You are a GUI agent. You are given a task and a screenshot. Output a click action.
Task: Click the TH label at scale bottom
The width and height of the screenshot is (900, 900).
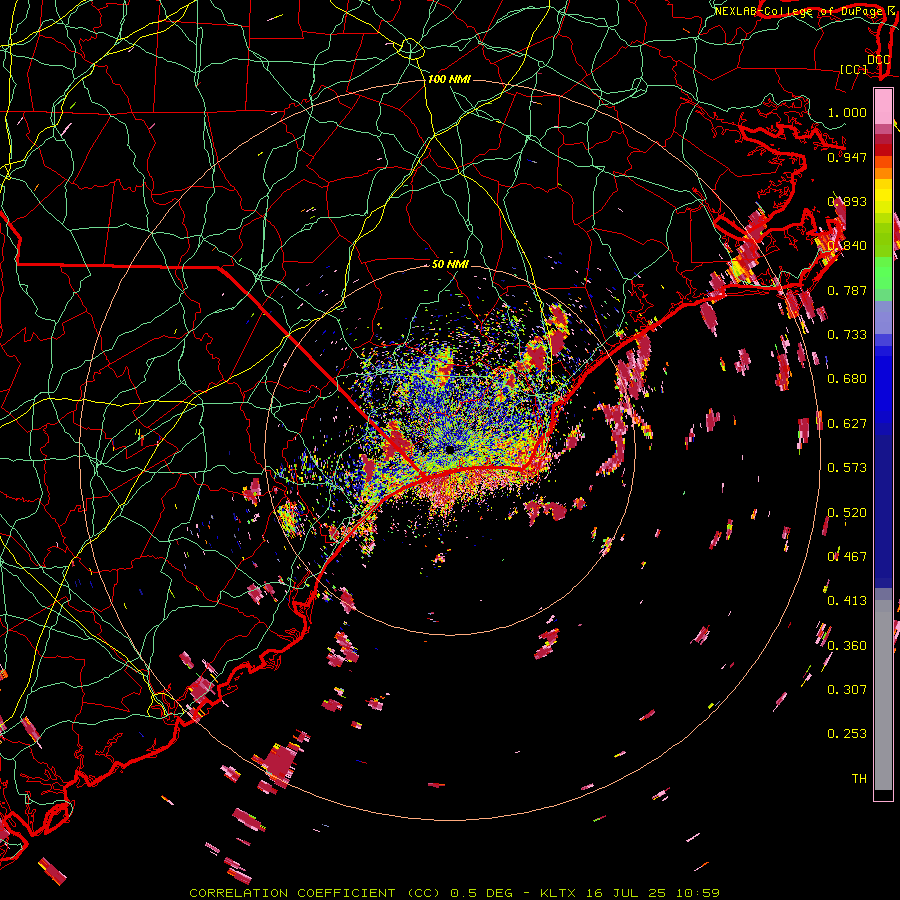tap(859, 779)
